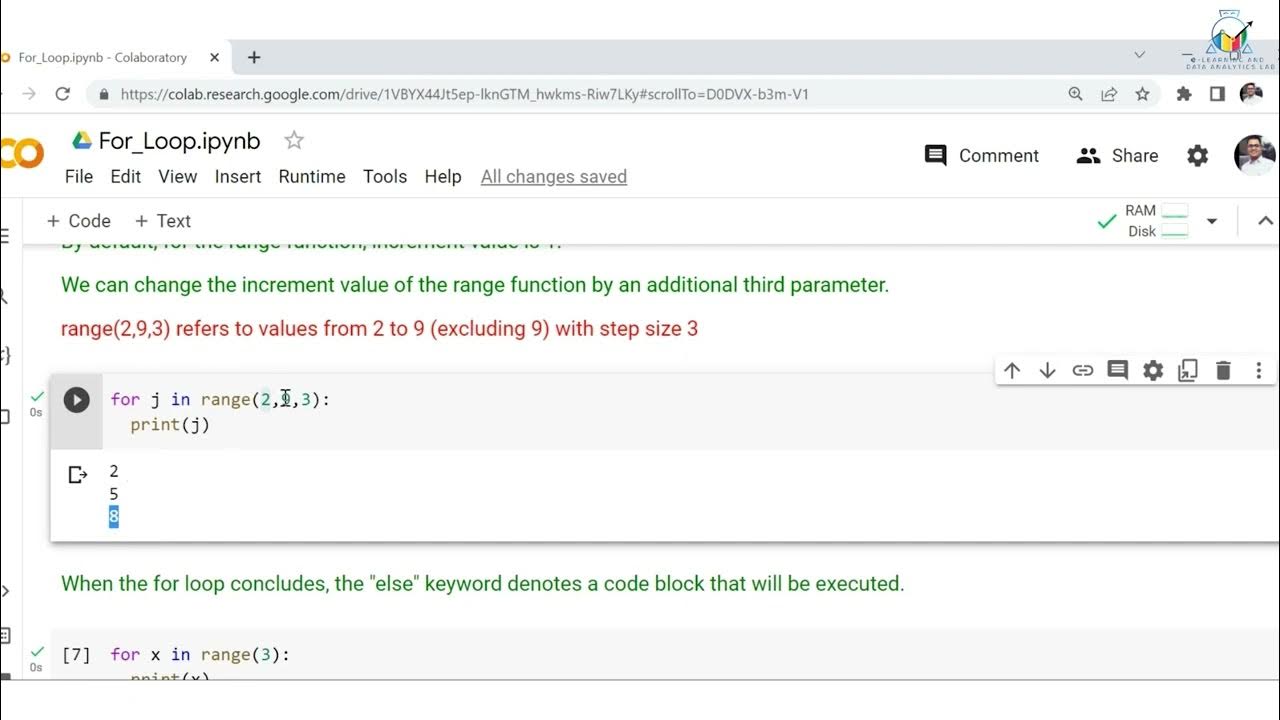Image resolution: width=1280 pixels, height=720 pixels.
Task: Bookmark this page in address bar
Action: coord(1142,94)
